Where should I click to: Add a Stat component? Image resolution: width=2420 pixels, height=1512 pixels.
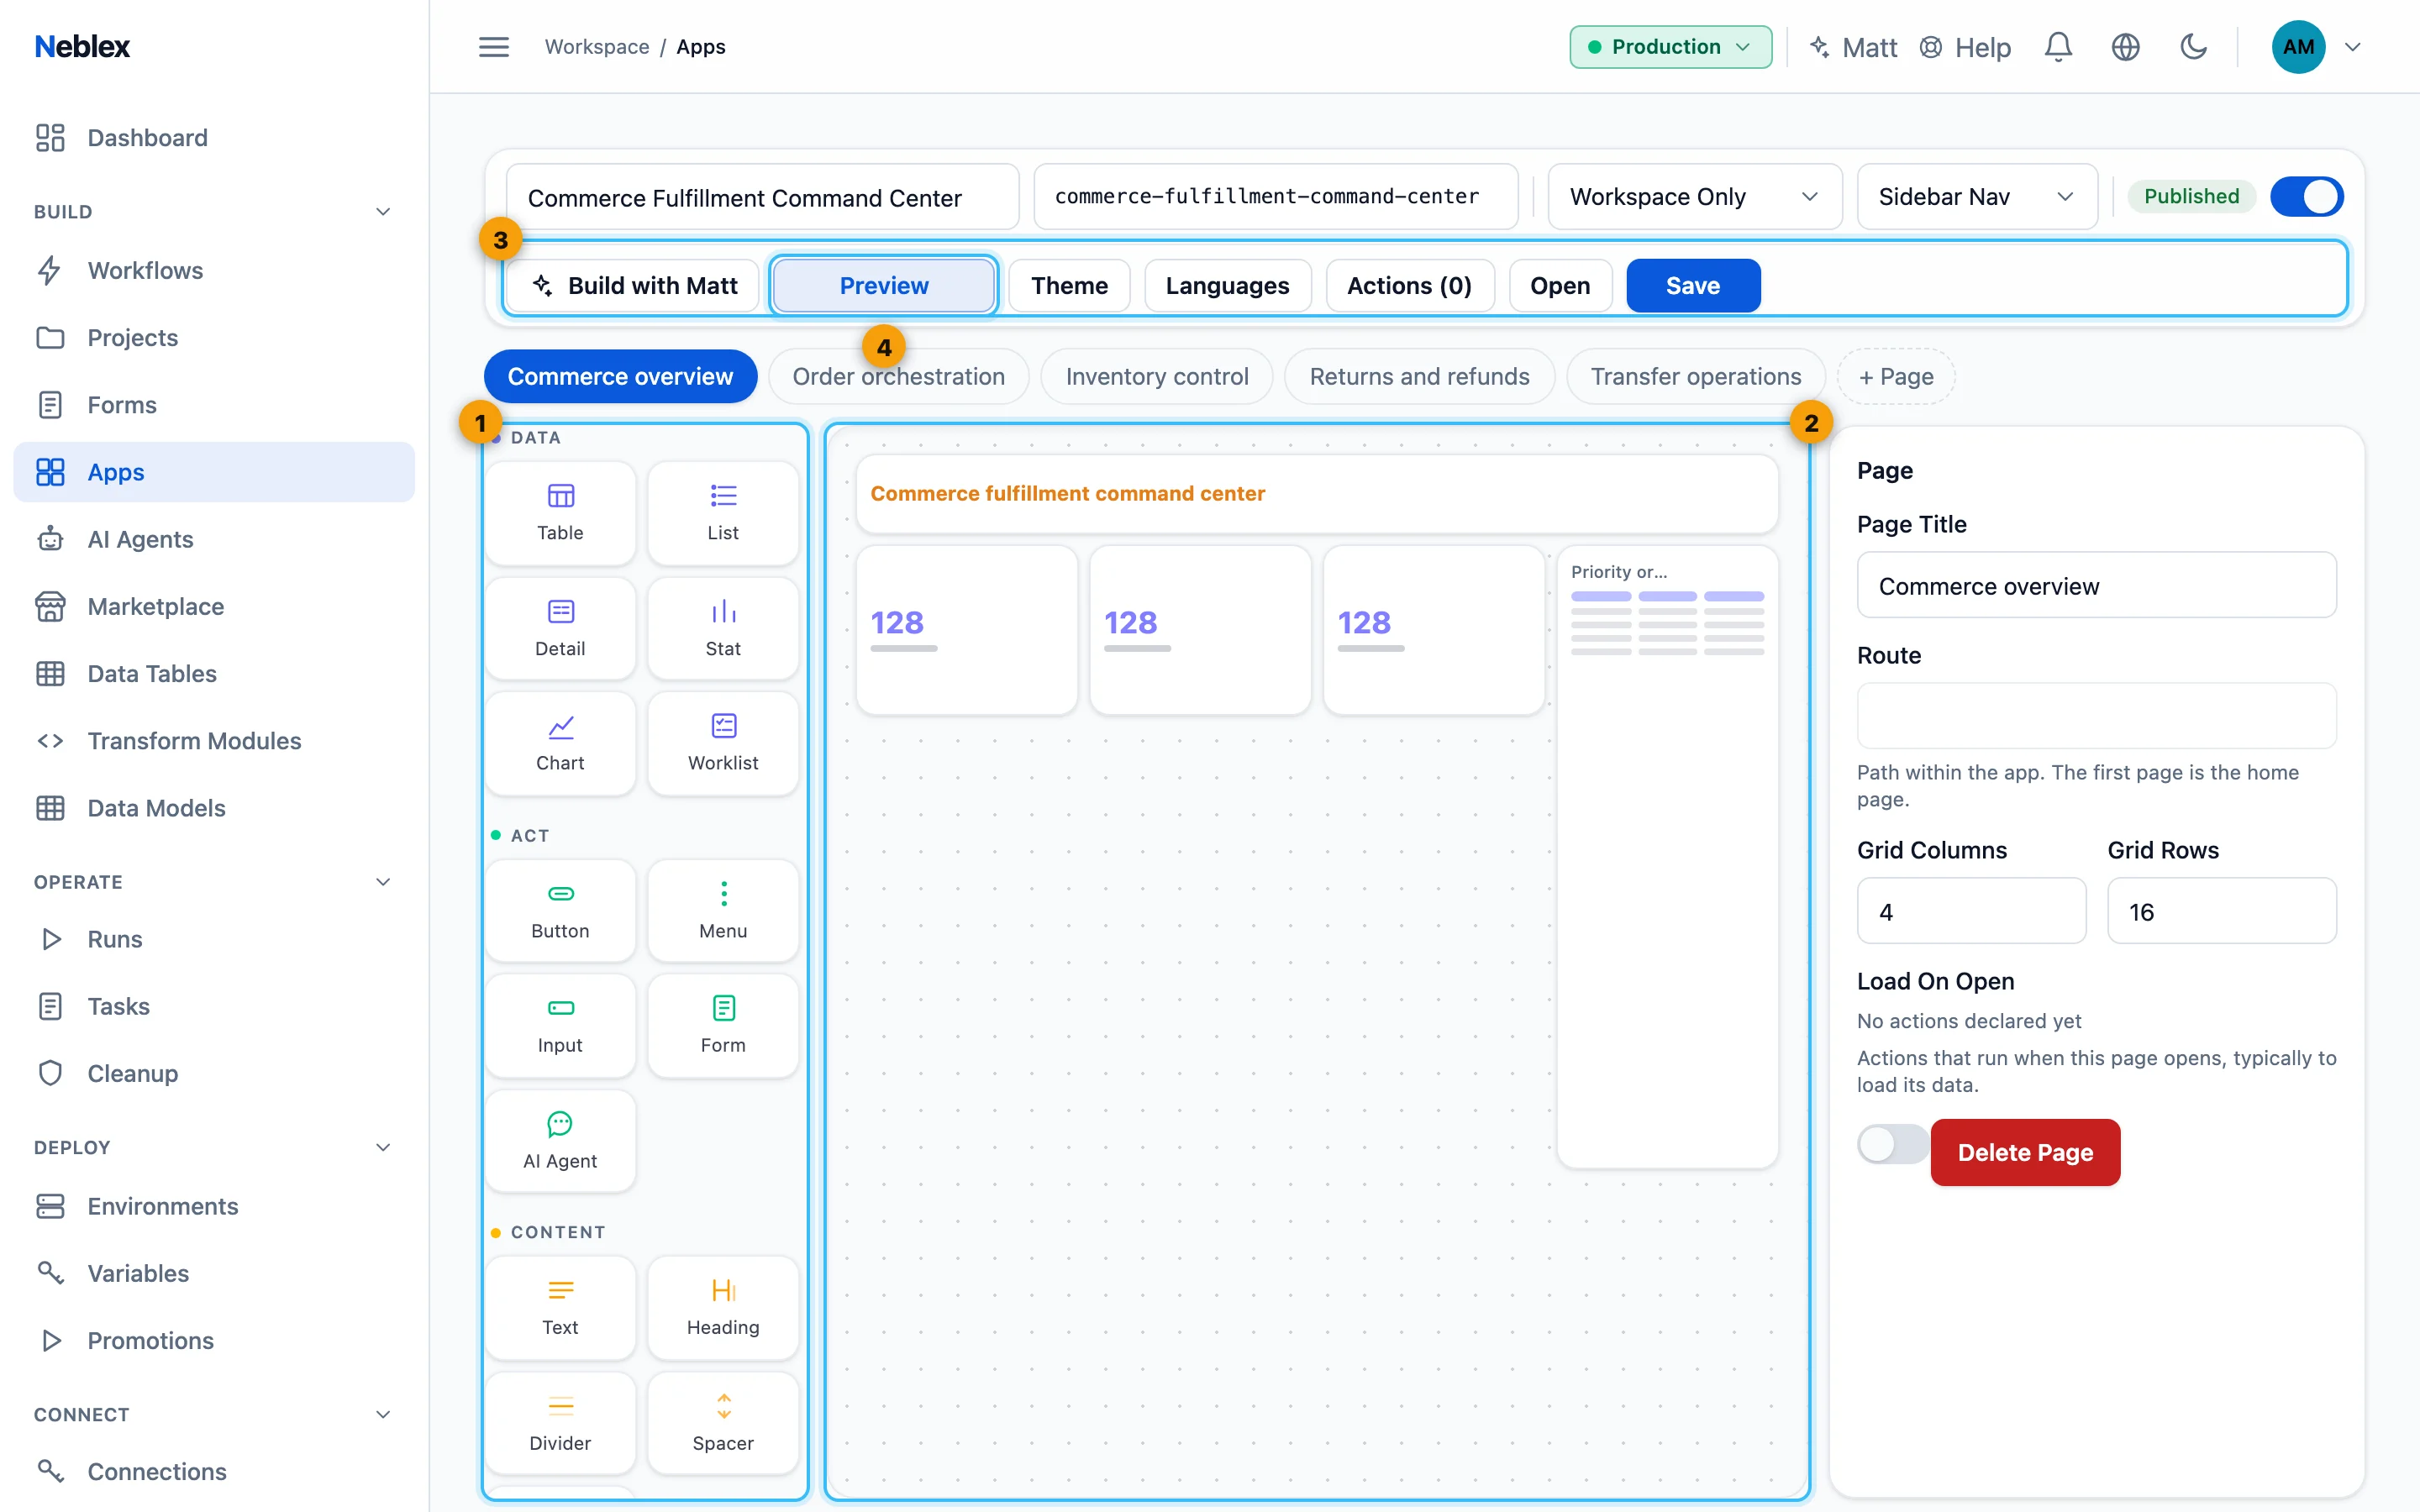click(x=723, y=628)
